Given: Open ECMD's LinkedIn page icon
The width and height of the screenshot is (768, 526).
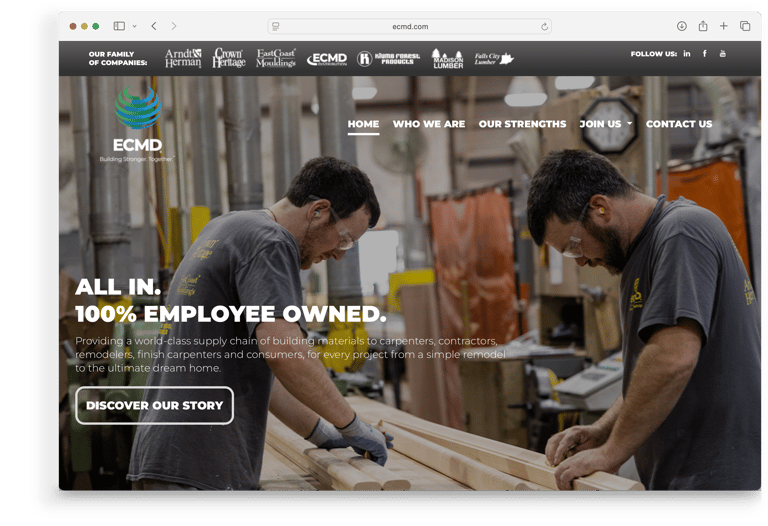Looking at the screenshot, I should (x=687, y=54).
